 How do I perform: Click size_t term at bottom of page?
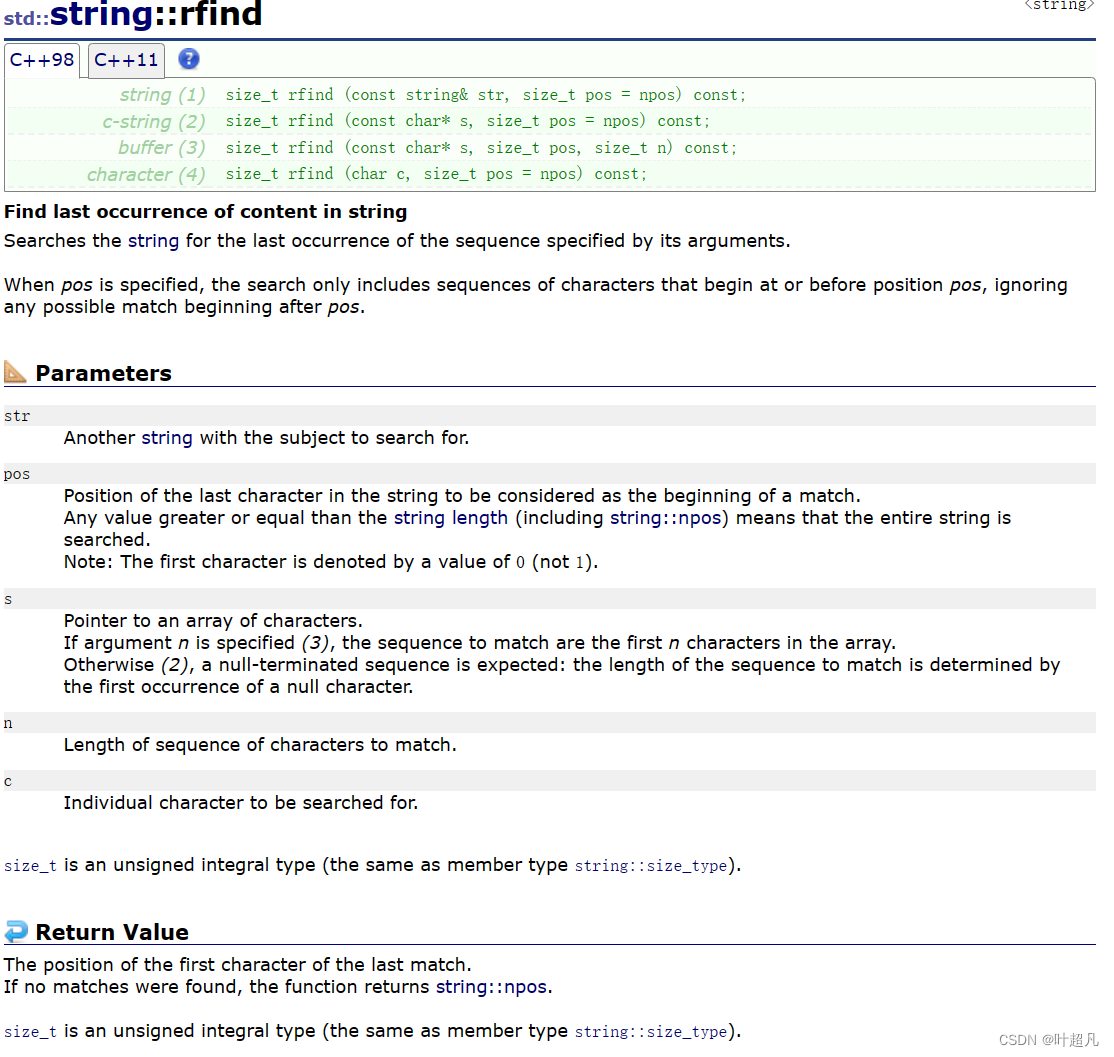tap(31, 1031)
